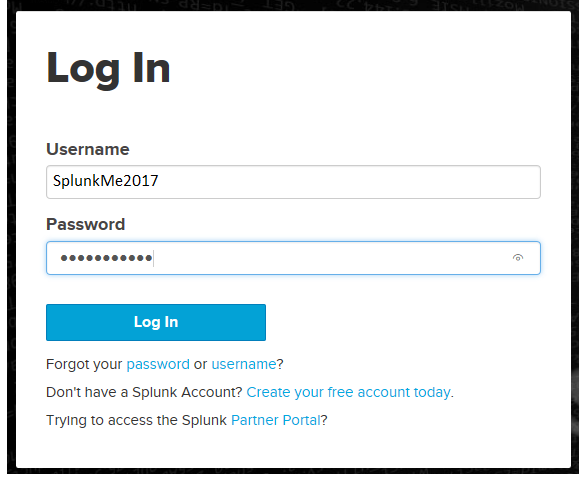The image size is (584, 478).
Task: Click the large Log In heading
Action: (x=108, y=69)
